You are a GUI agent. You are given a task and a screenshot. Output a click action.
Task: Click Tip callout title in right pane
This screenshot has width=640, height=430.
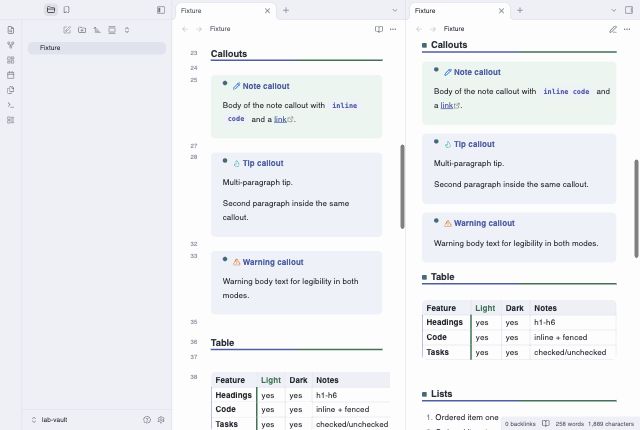point(474,144)
